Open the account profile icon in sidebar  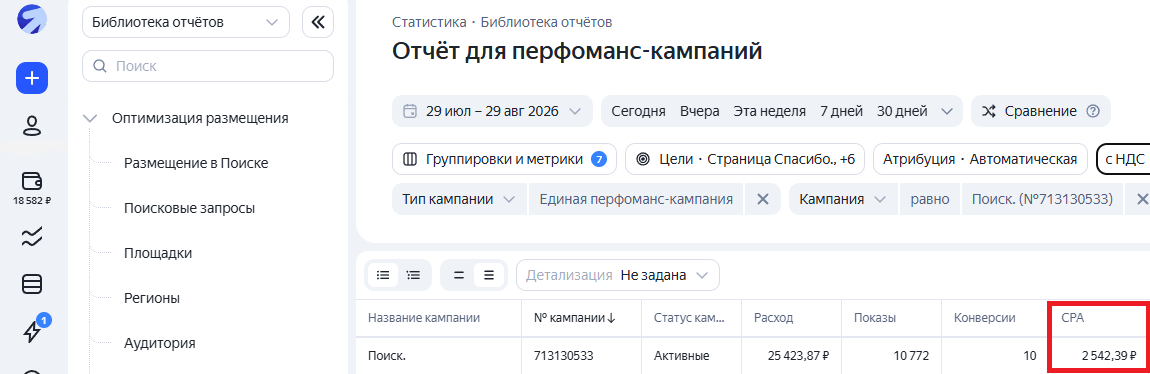(32, 126)
